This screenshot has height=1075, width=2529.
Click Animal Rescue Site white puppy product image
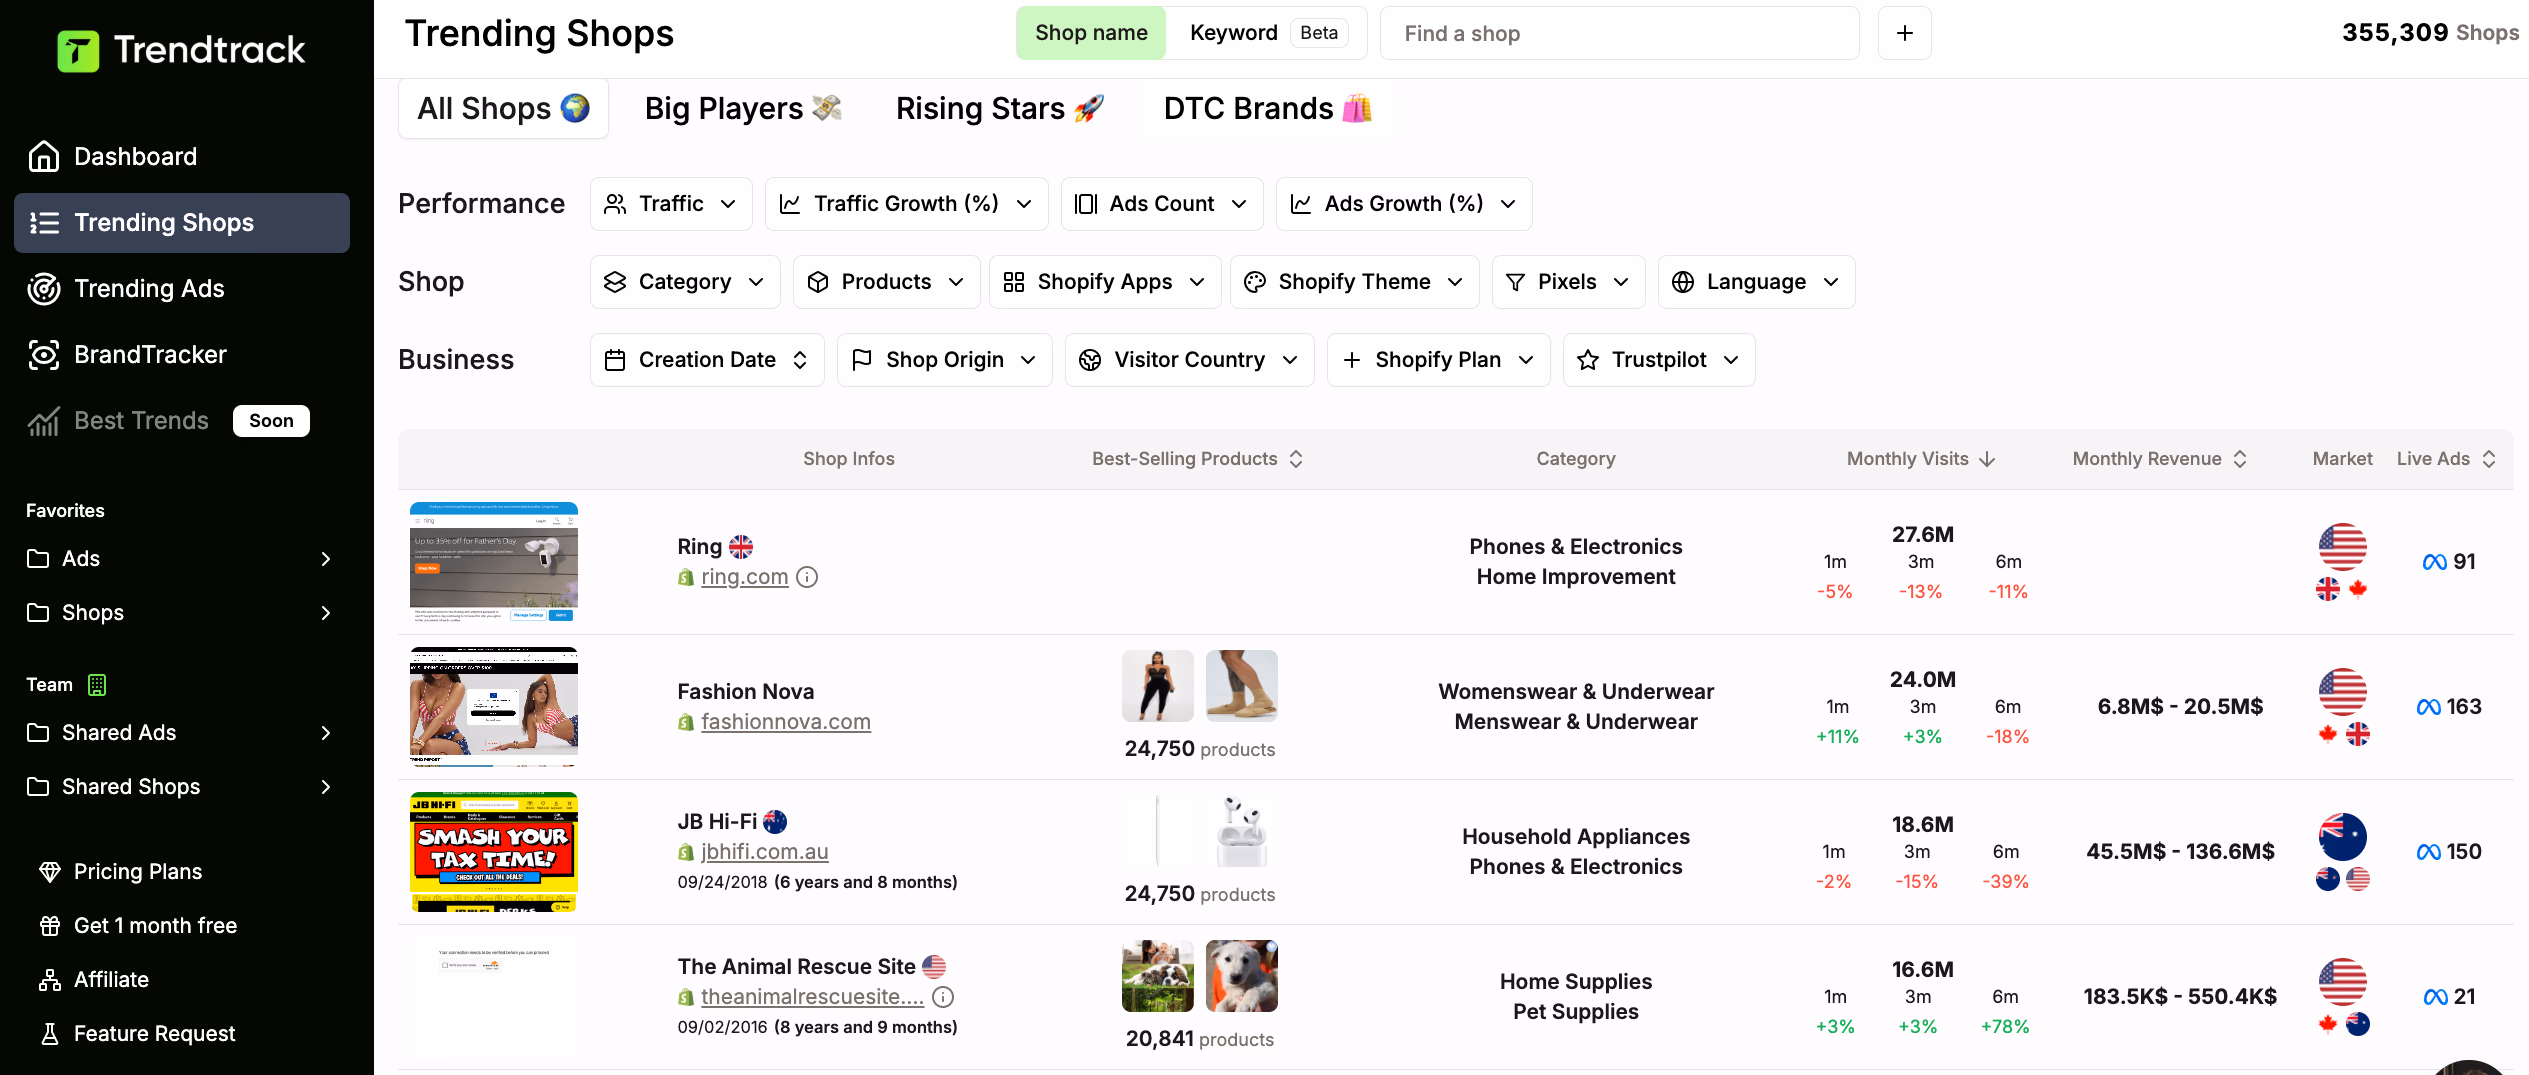point(1242,976)
